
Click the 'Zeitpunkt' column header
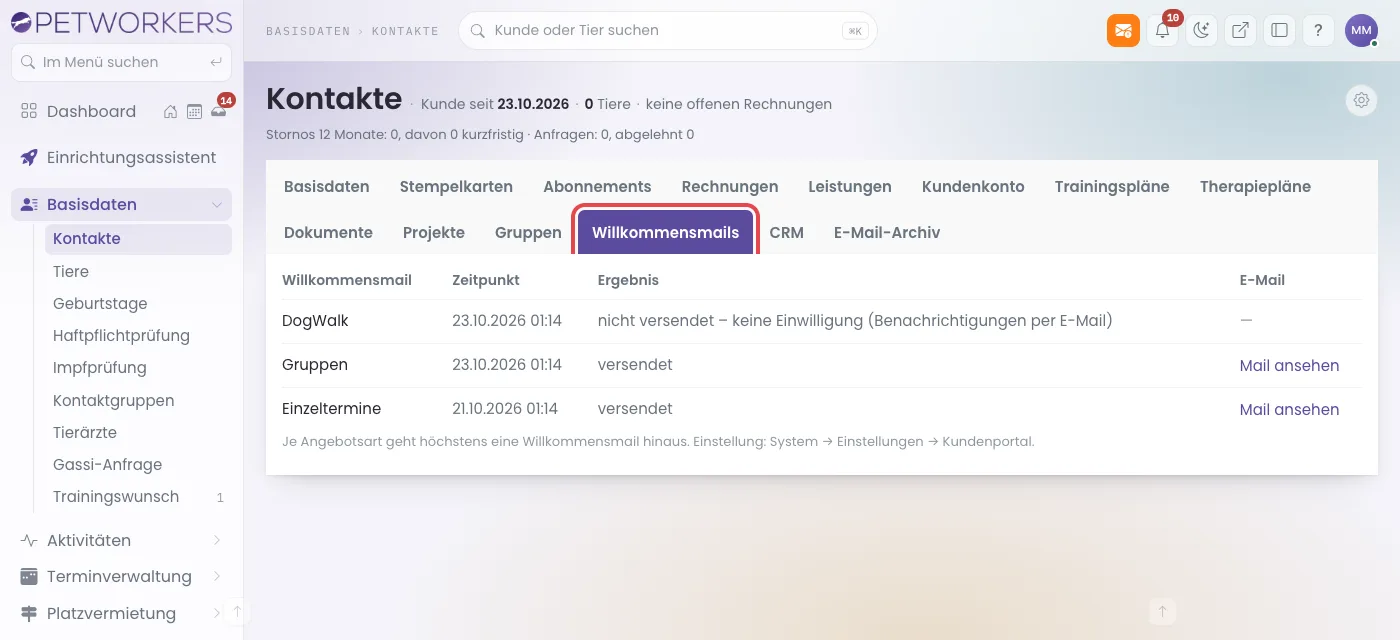[x=486, y=280]
